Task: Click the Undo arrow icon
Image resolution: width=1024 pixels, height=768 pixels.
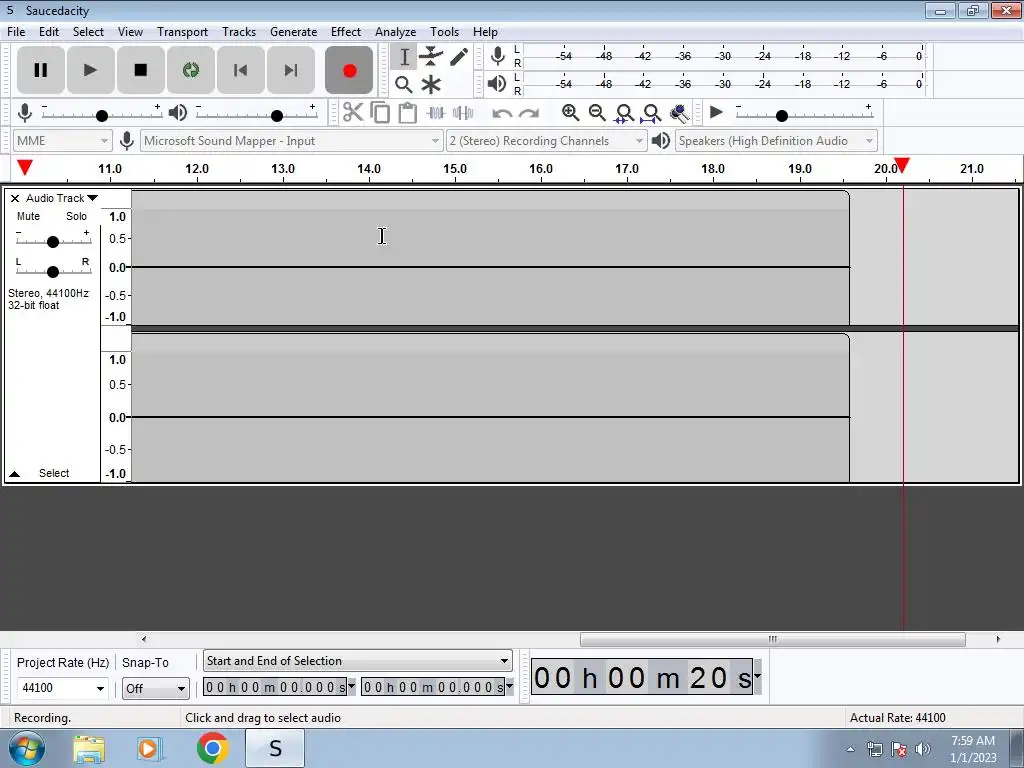Action: (502, 113)
